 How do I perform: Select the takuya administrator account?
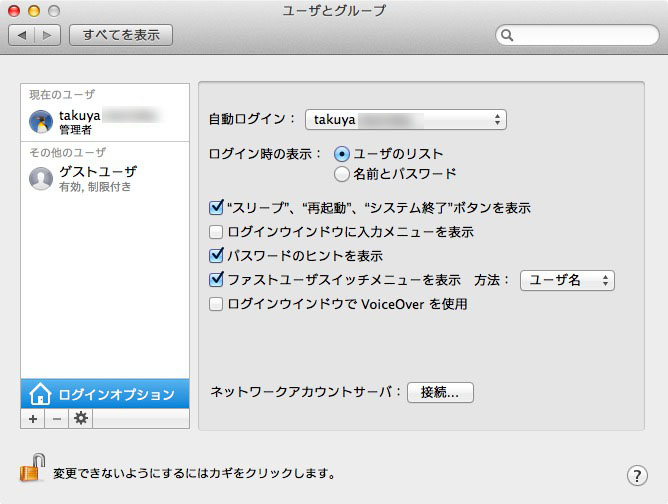[x=105, y=122]
